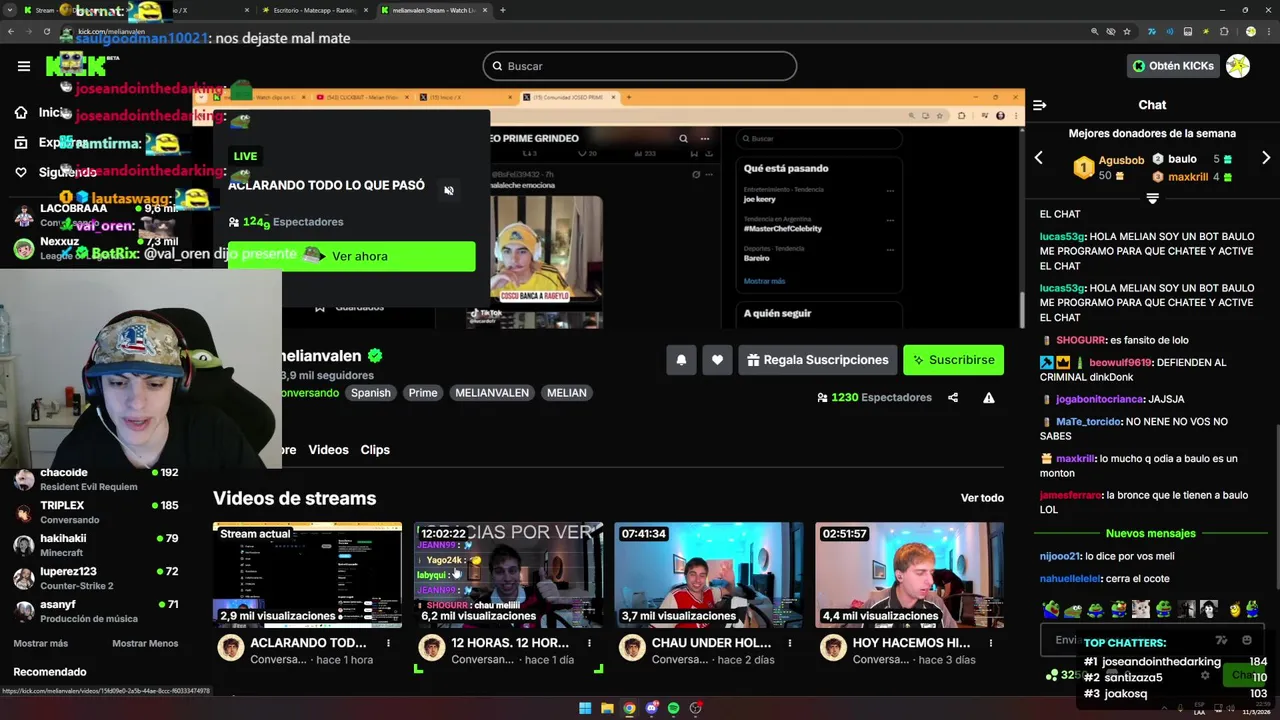
Task: Go to Siguiendo in sidebar
Action: (67, 172)
